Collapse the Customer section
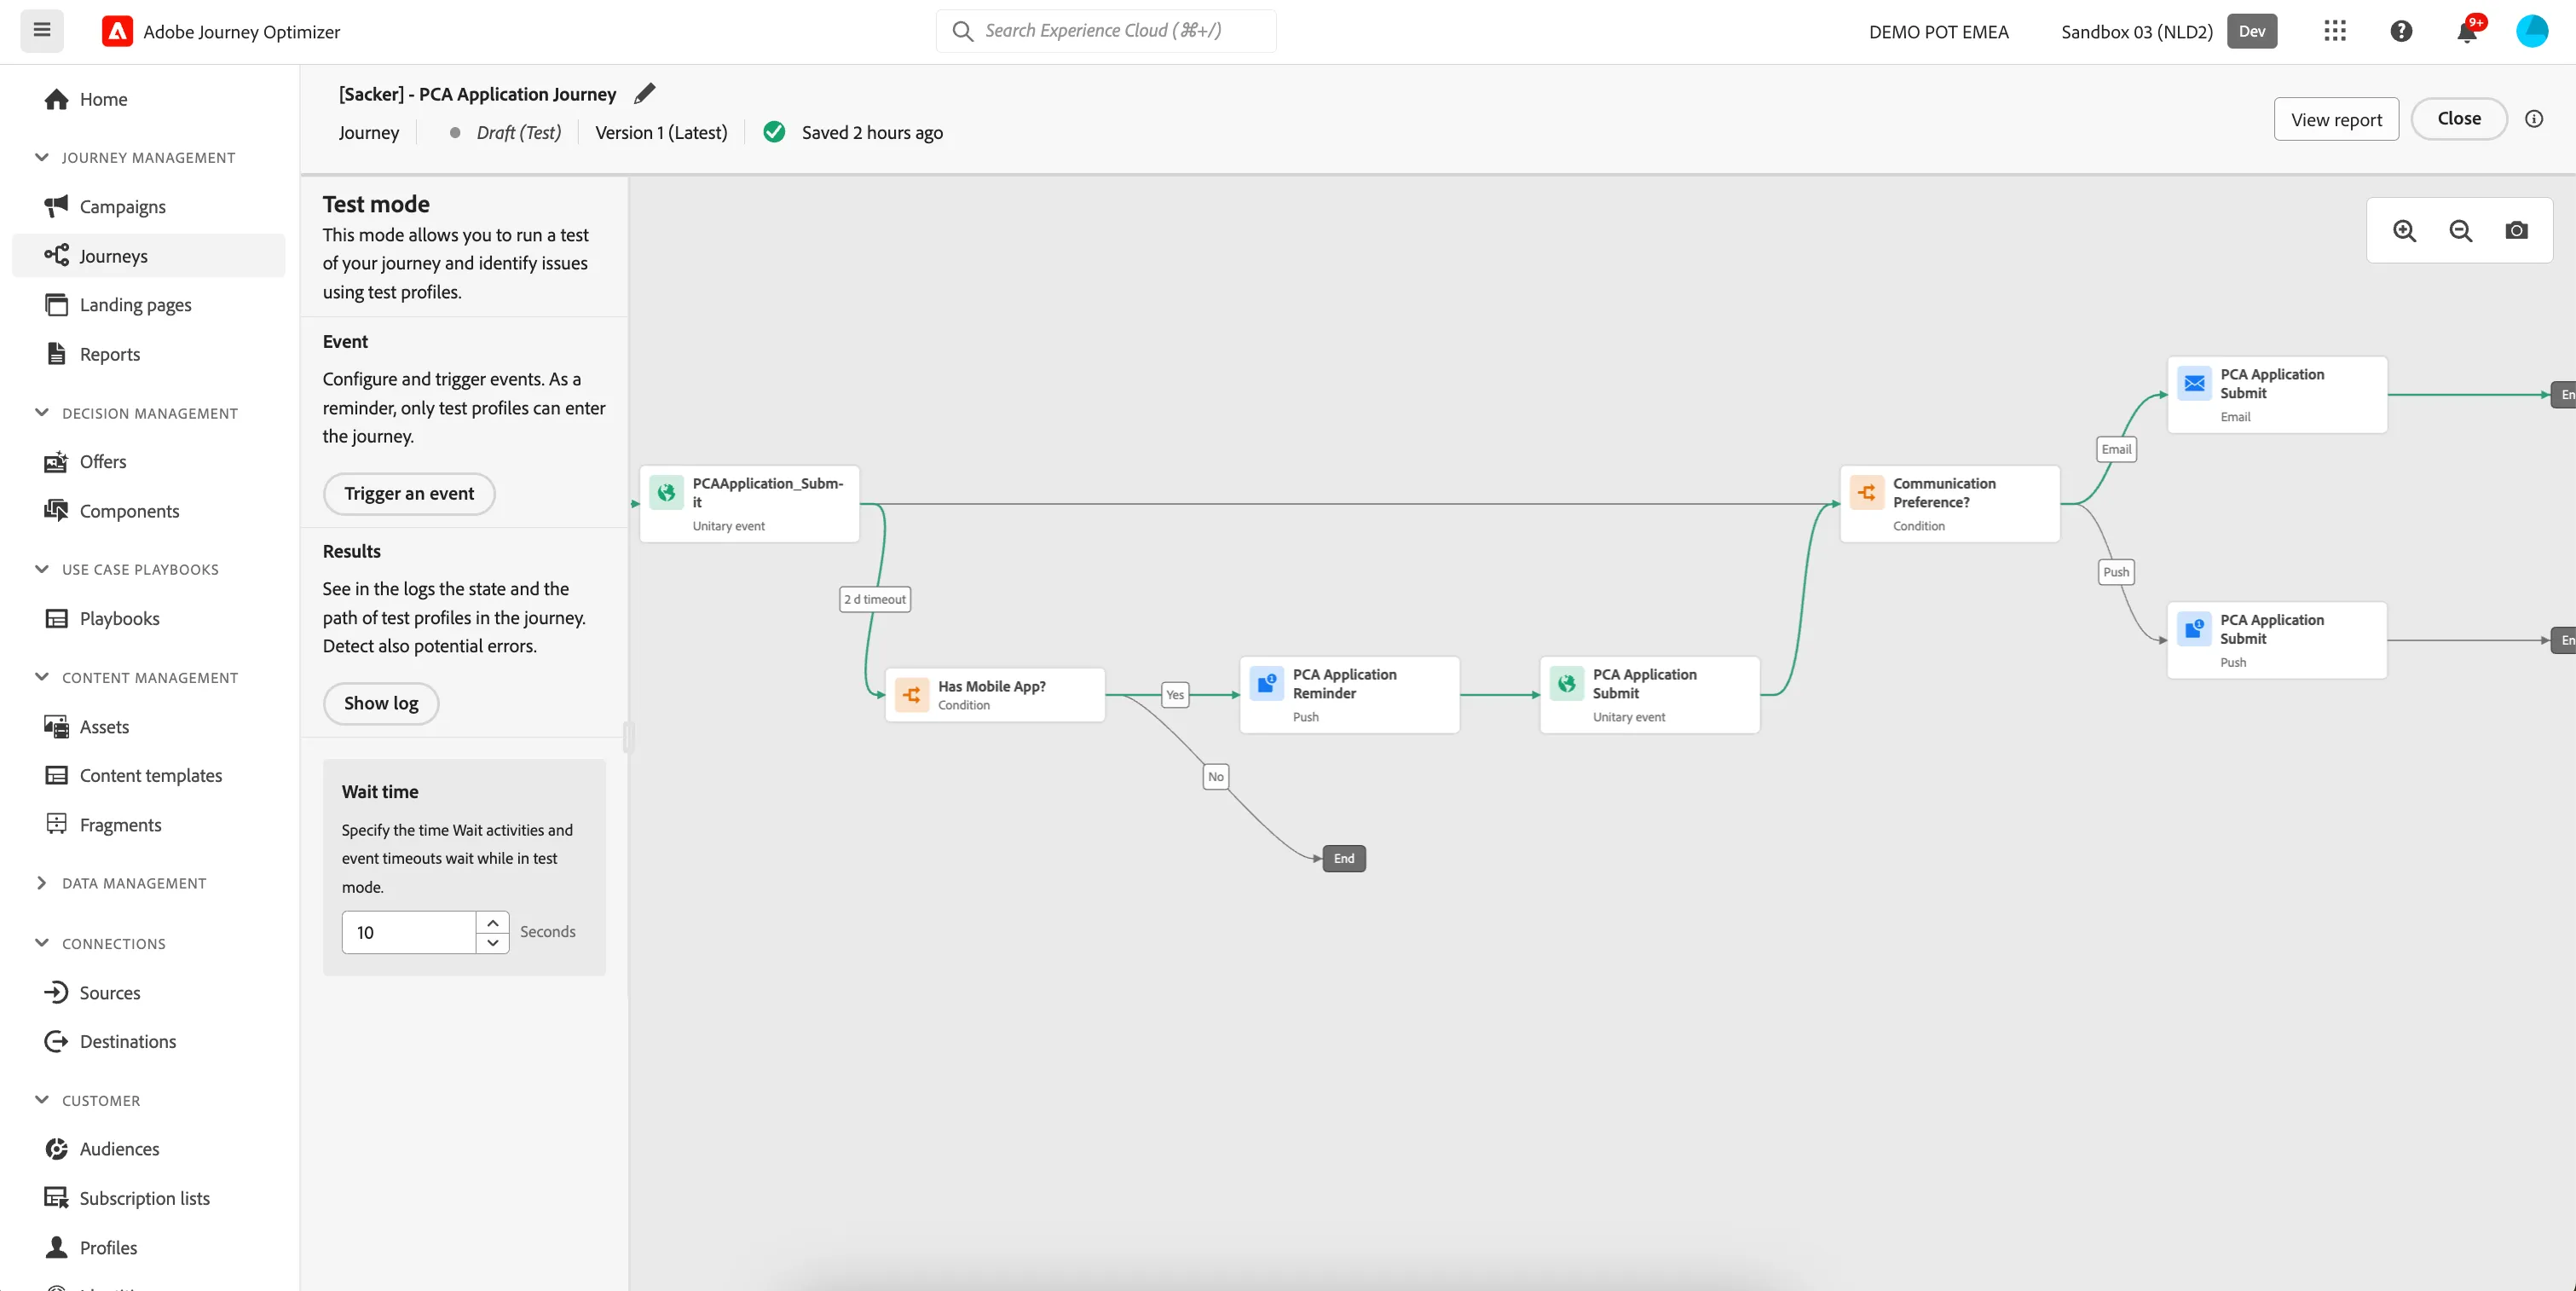Image resolution: width=2576 pixels, height=1291 pixels. pyautogui.click(x=41, y=1100)
